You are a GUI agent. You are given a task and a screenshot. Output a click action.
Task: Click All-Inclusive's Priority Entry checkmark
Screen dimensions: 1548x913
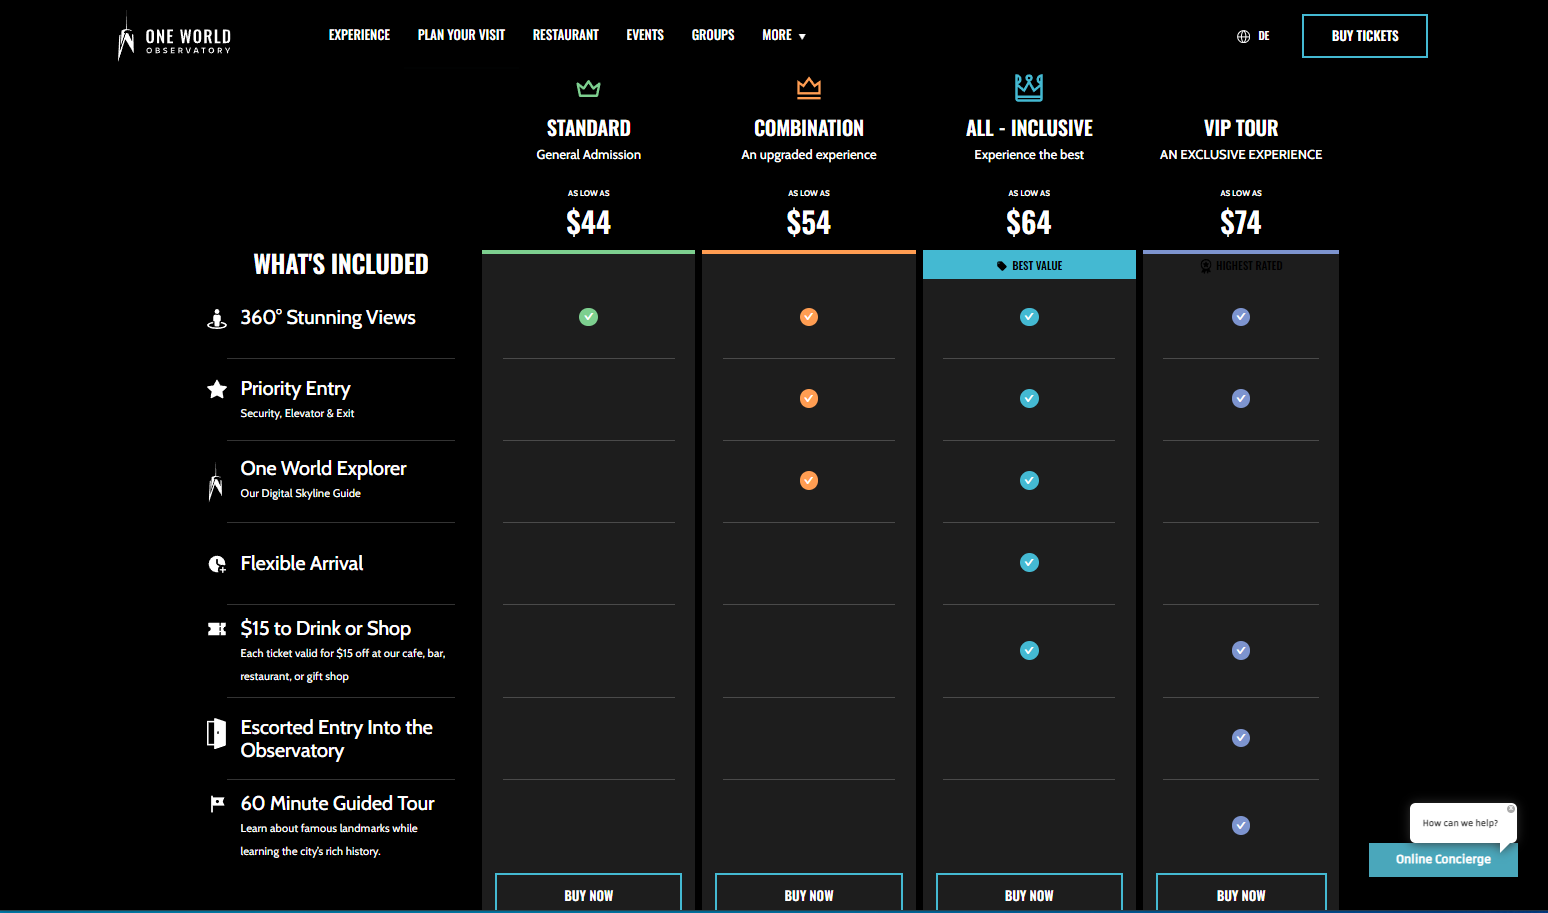pyautogui.click(x=1029, y=399)
